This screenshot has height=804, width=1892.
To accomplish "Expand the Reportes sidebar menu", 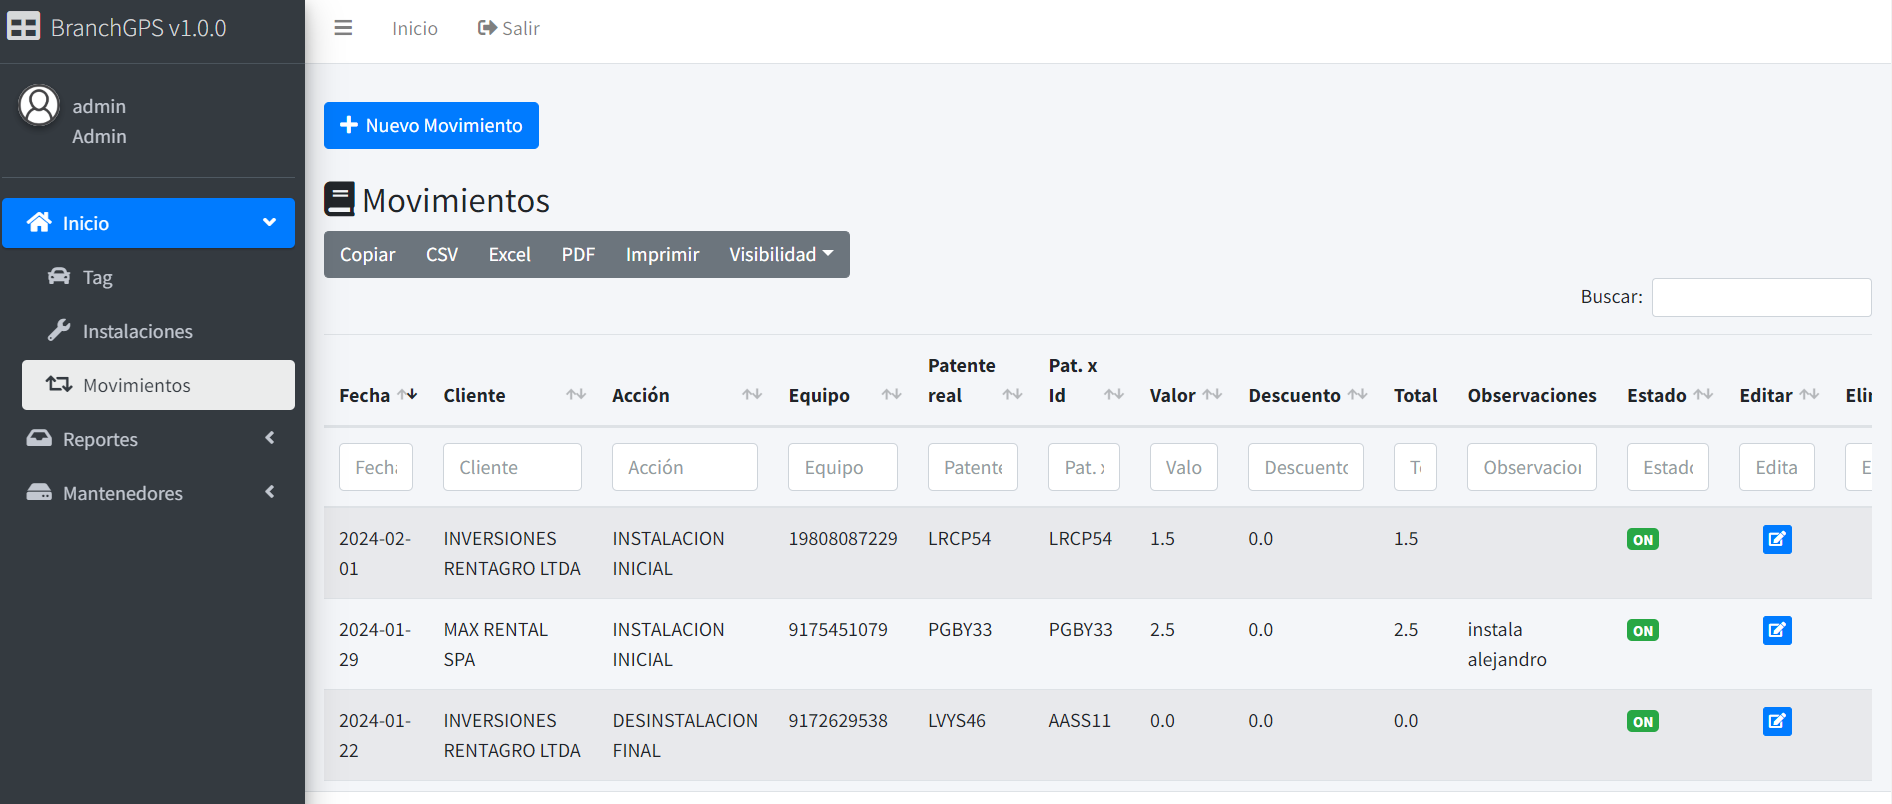I will 149,439.
